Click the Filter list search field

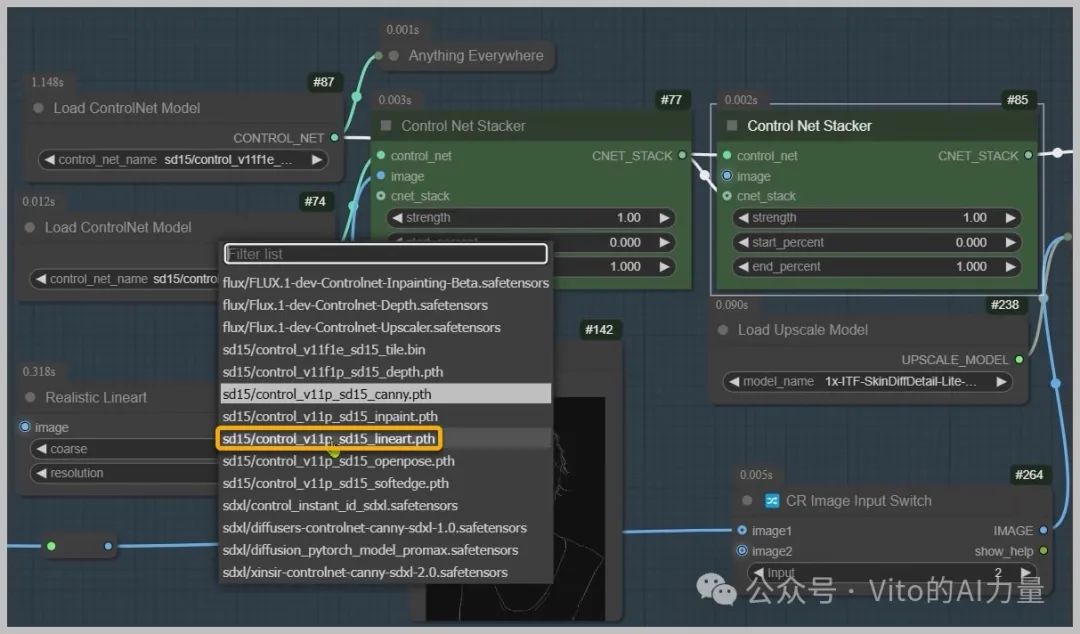386,254
